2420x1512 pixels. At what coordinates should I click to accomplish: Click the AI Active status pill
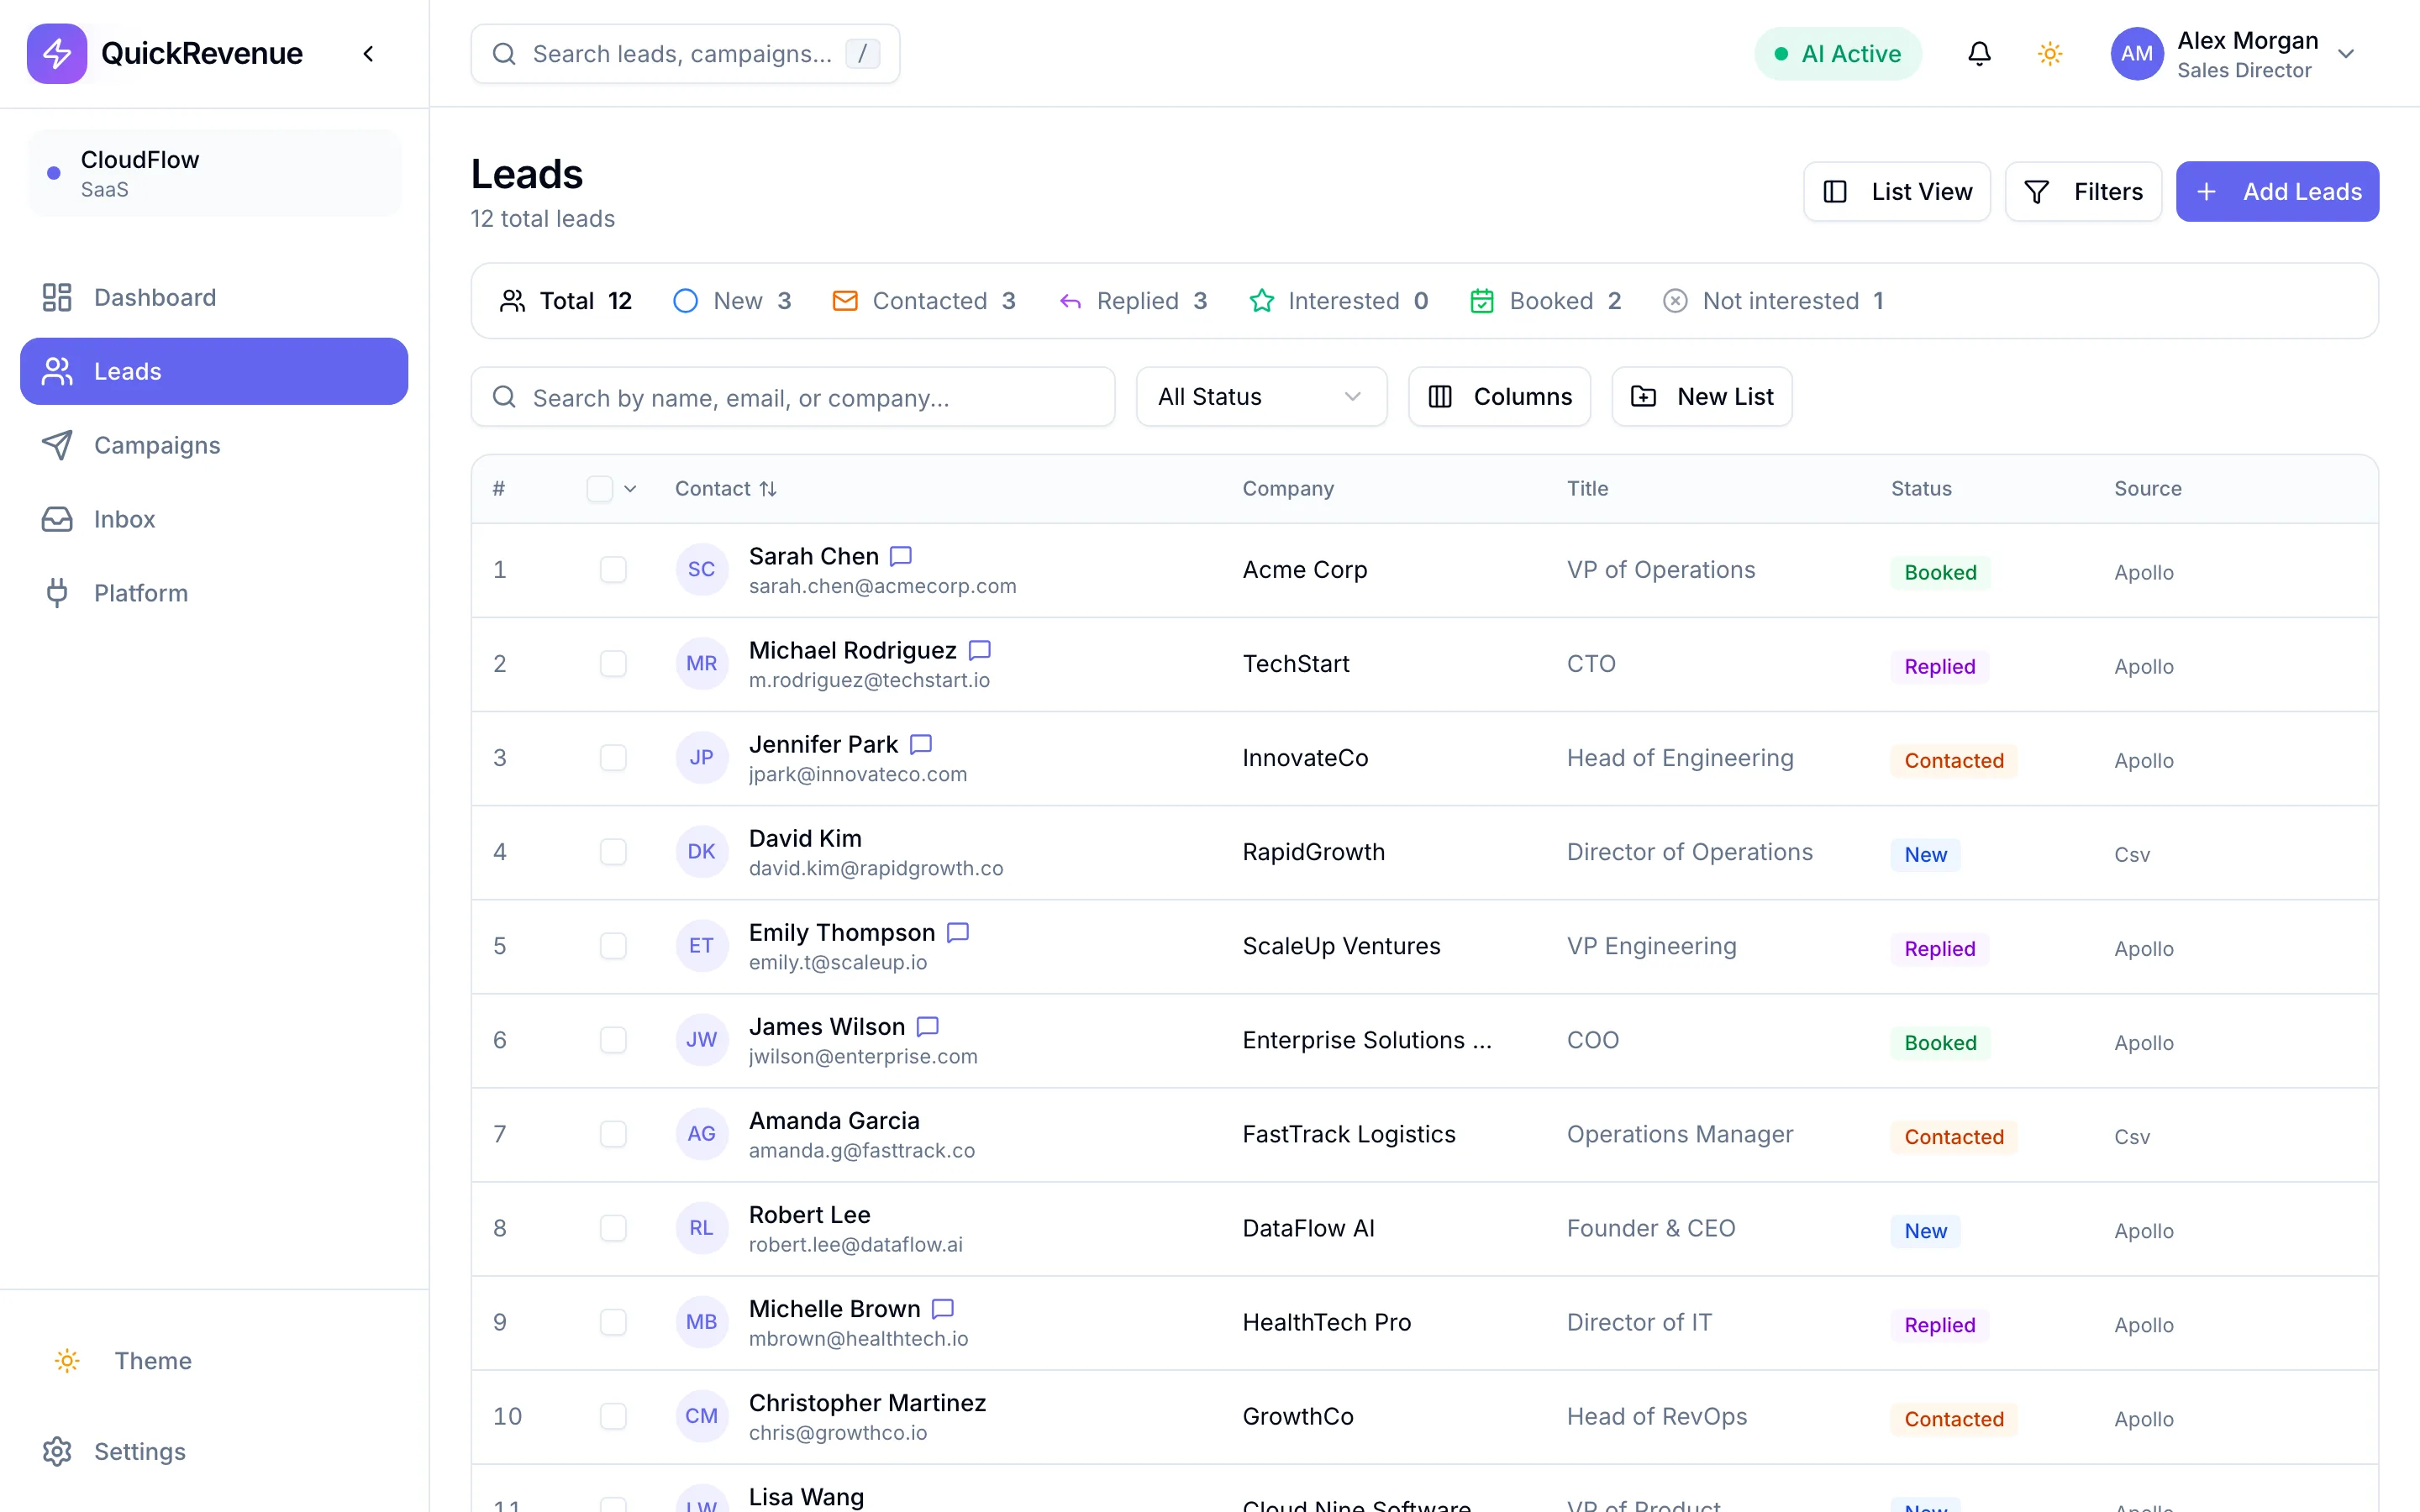(x=1837, y=54)
